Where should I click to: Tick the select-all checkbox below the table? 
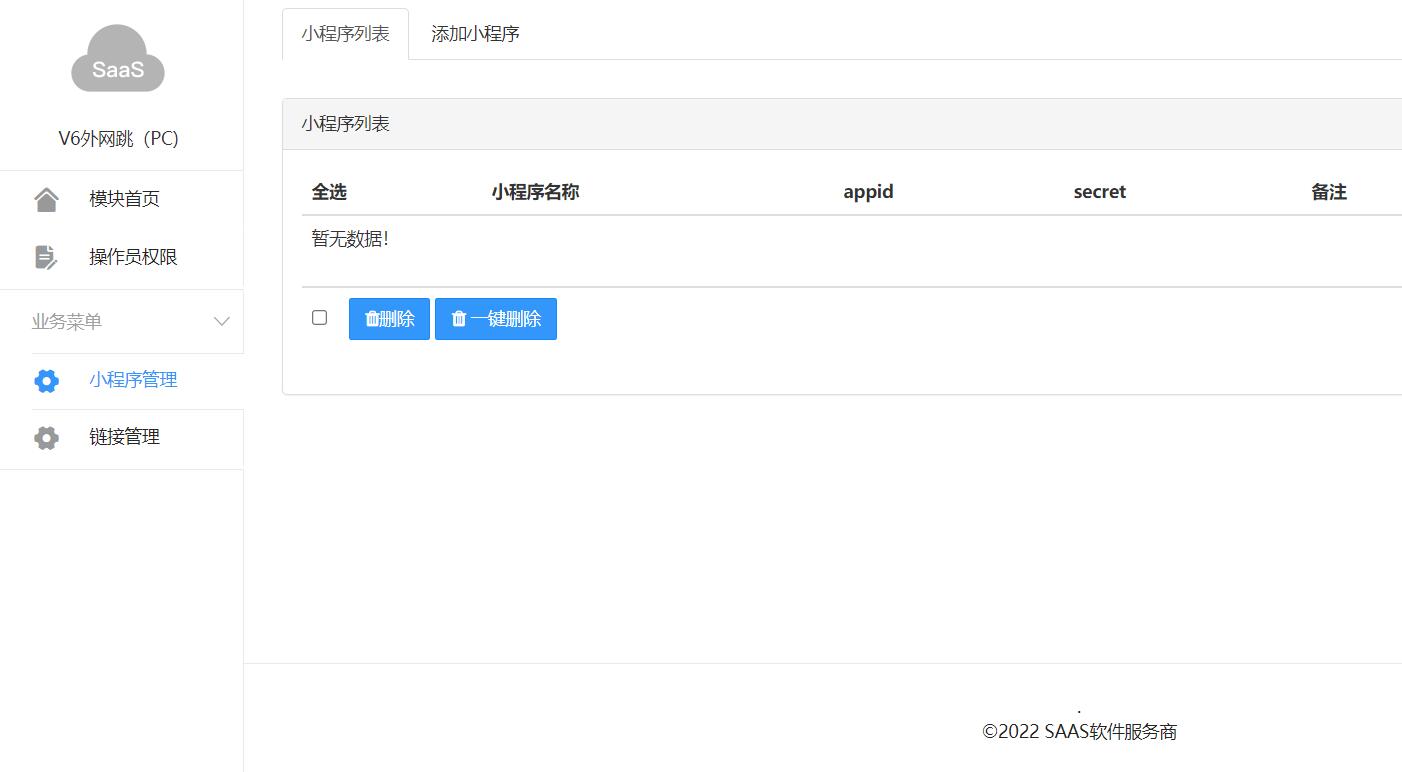(x=320, y=318)
